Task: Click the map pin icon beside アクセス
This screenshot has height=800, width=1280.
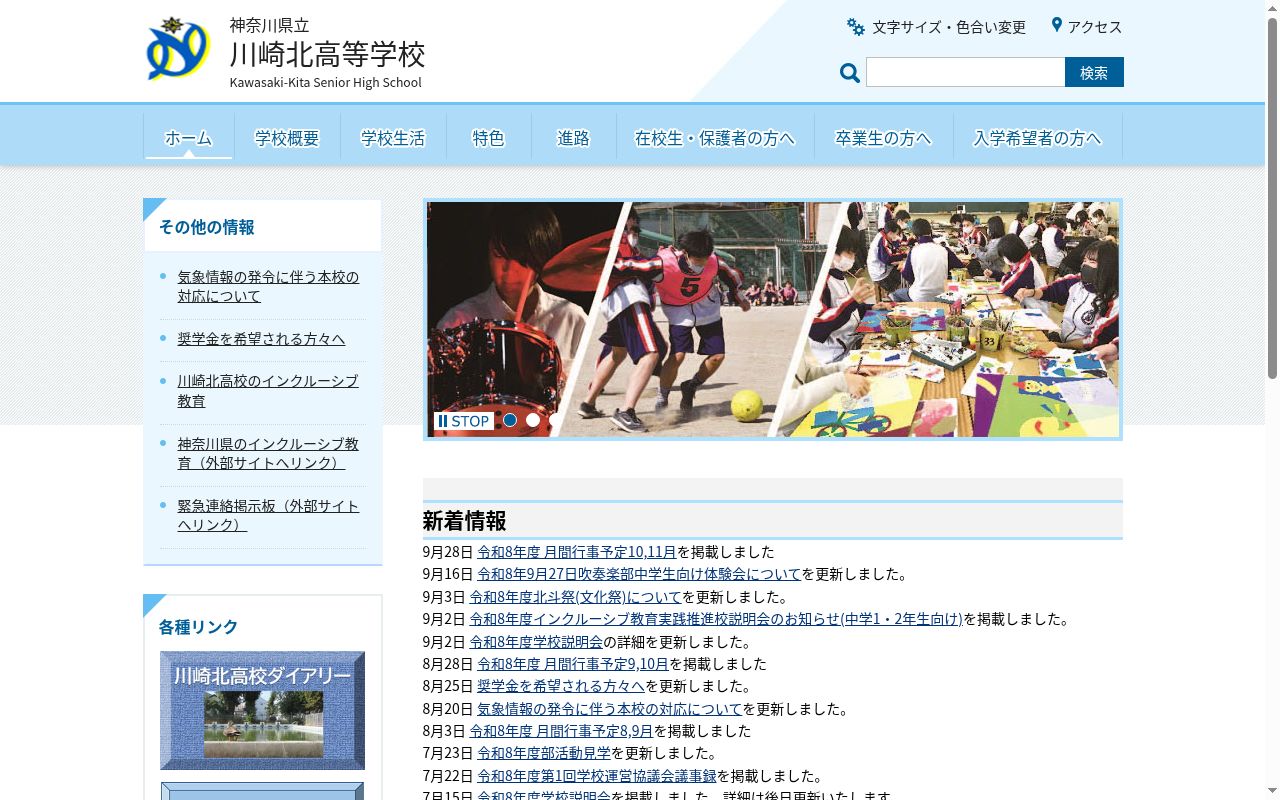Action: 1056,25
